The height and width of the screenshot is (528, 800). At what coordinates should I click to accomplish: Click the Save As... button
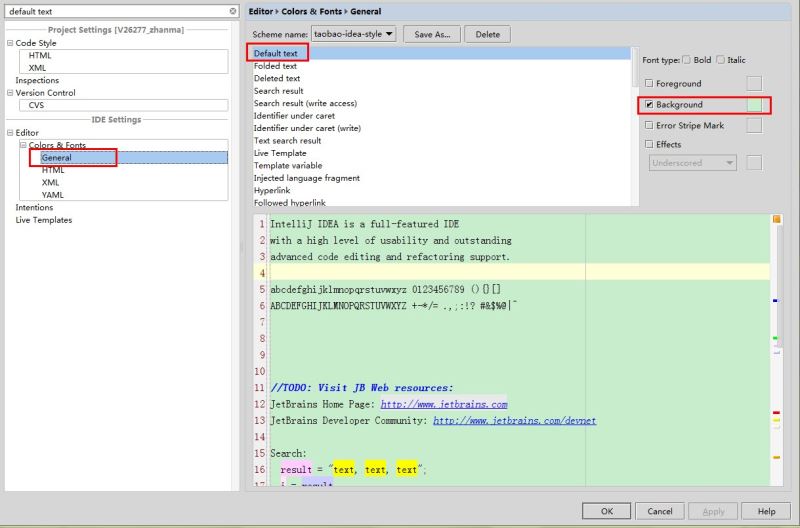[x=432, y=34]
